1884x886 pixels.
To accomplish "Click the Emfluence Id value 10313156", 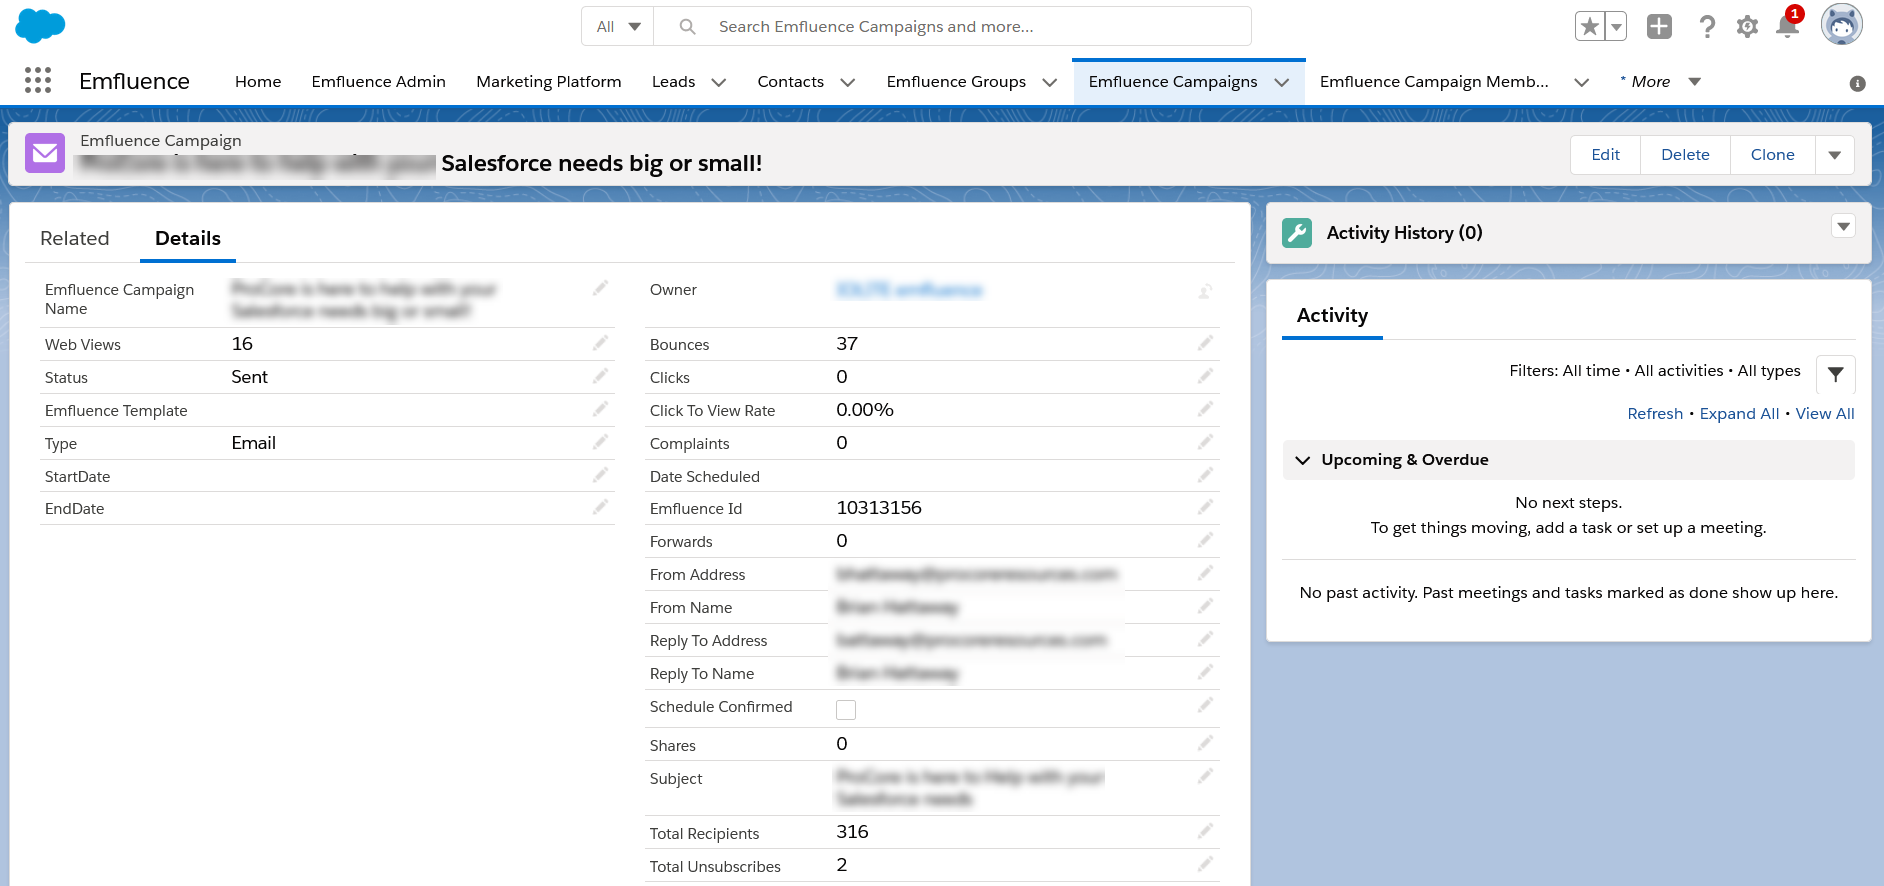I will coord(879,508).
